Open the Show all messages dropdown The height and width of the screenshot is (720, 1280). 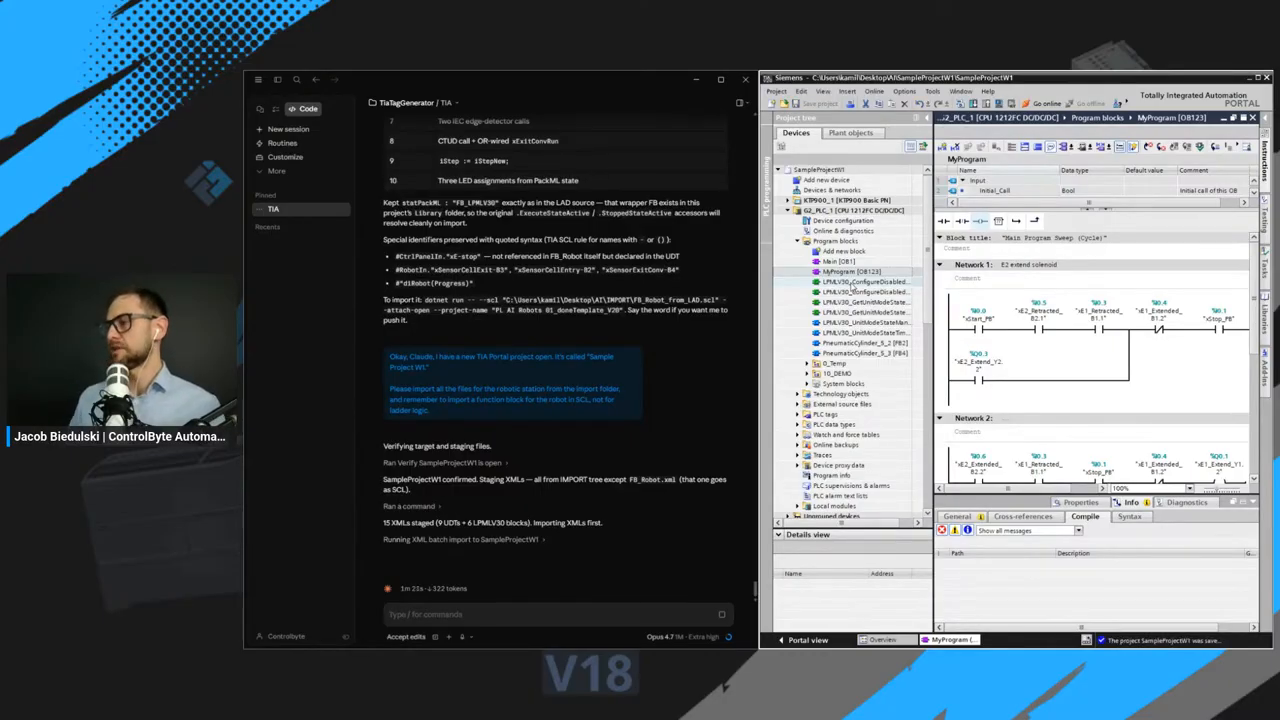click(x=1078, y=531)
